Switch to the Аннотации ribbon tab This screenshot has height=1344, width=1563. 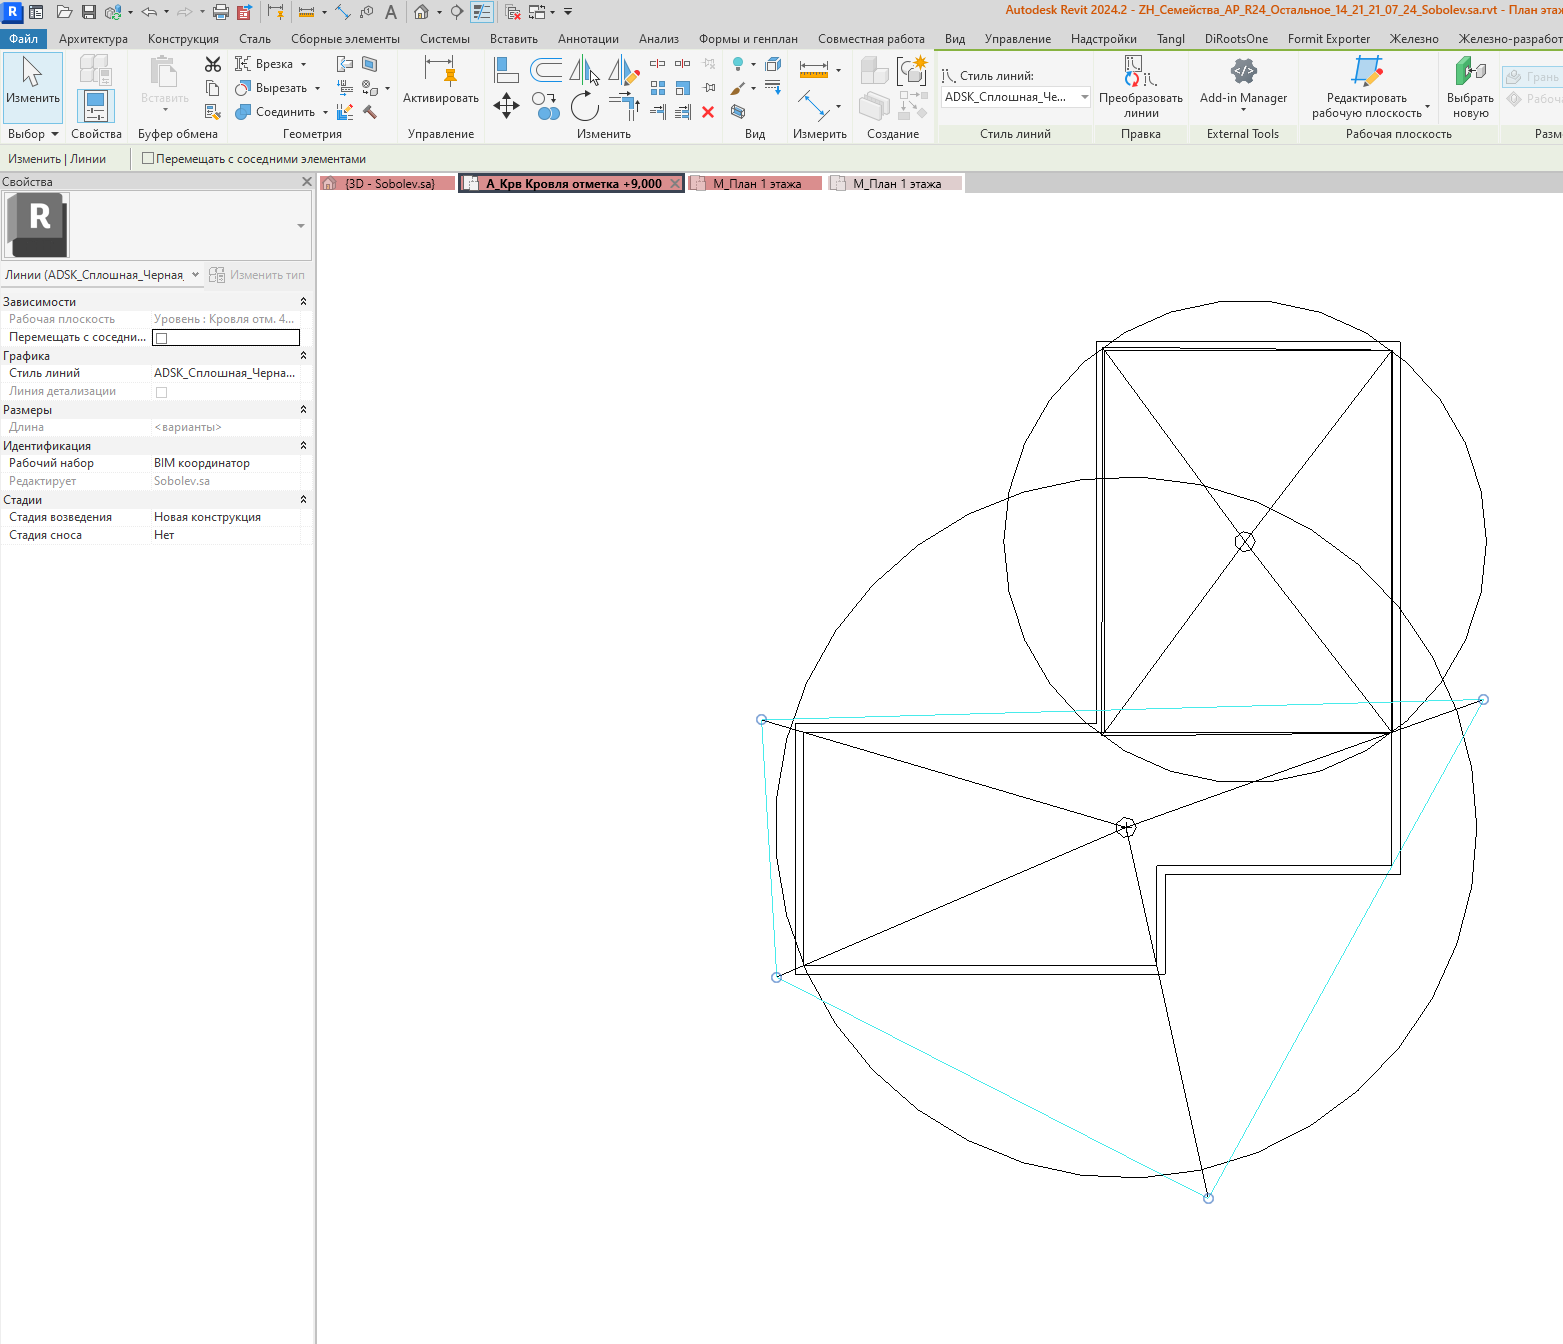click(x=588, y=39)
